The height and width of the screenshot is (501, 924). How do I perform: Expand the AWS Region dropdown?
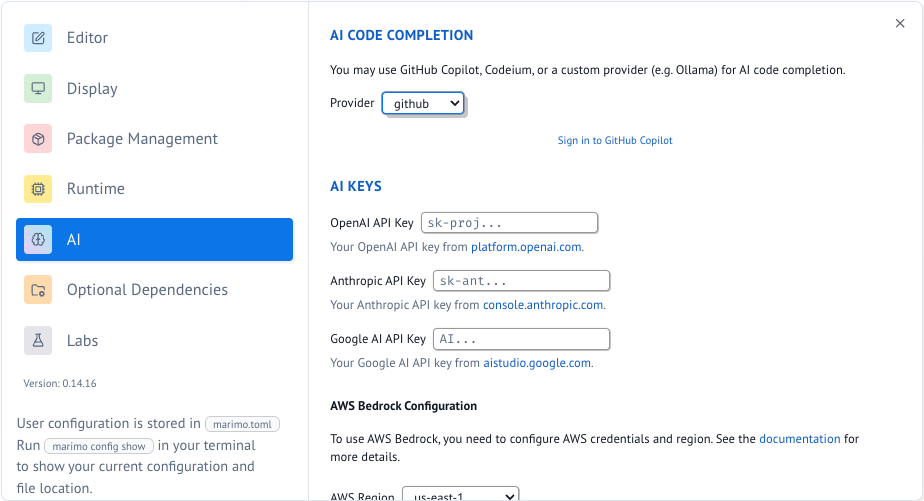460,494
